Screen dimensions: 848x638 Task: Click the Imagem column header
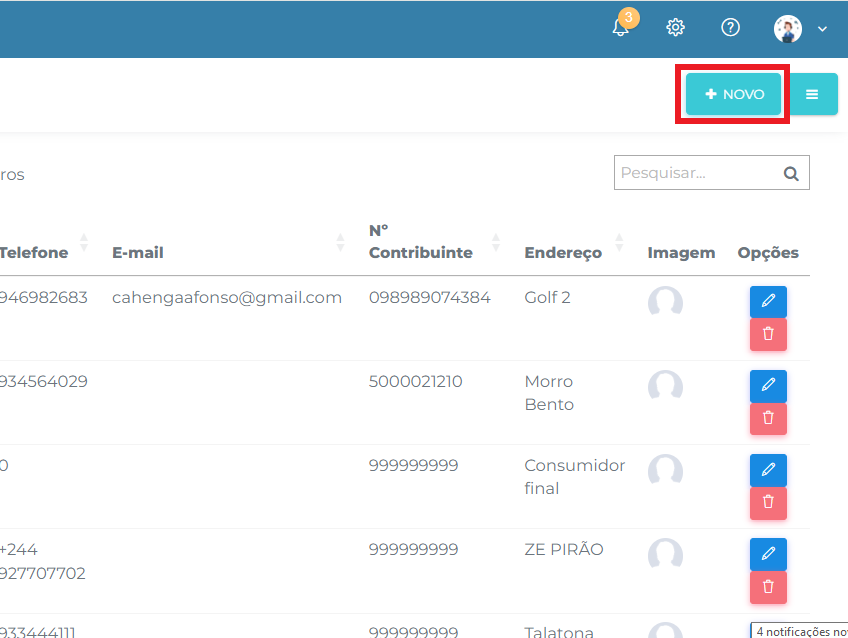pos(681,252)
